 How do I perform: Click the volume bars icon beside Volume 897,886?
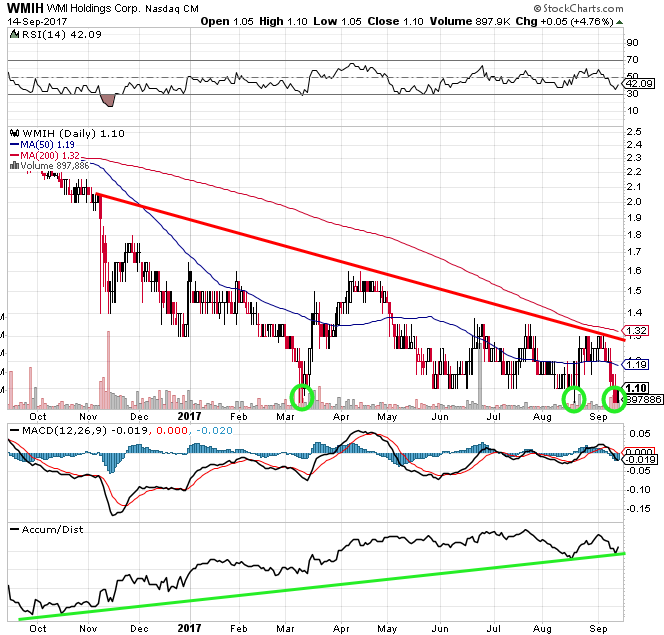pyautogui.click(x=14, y=166)
